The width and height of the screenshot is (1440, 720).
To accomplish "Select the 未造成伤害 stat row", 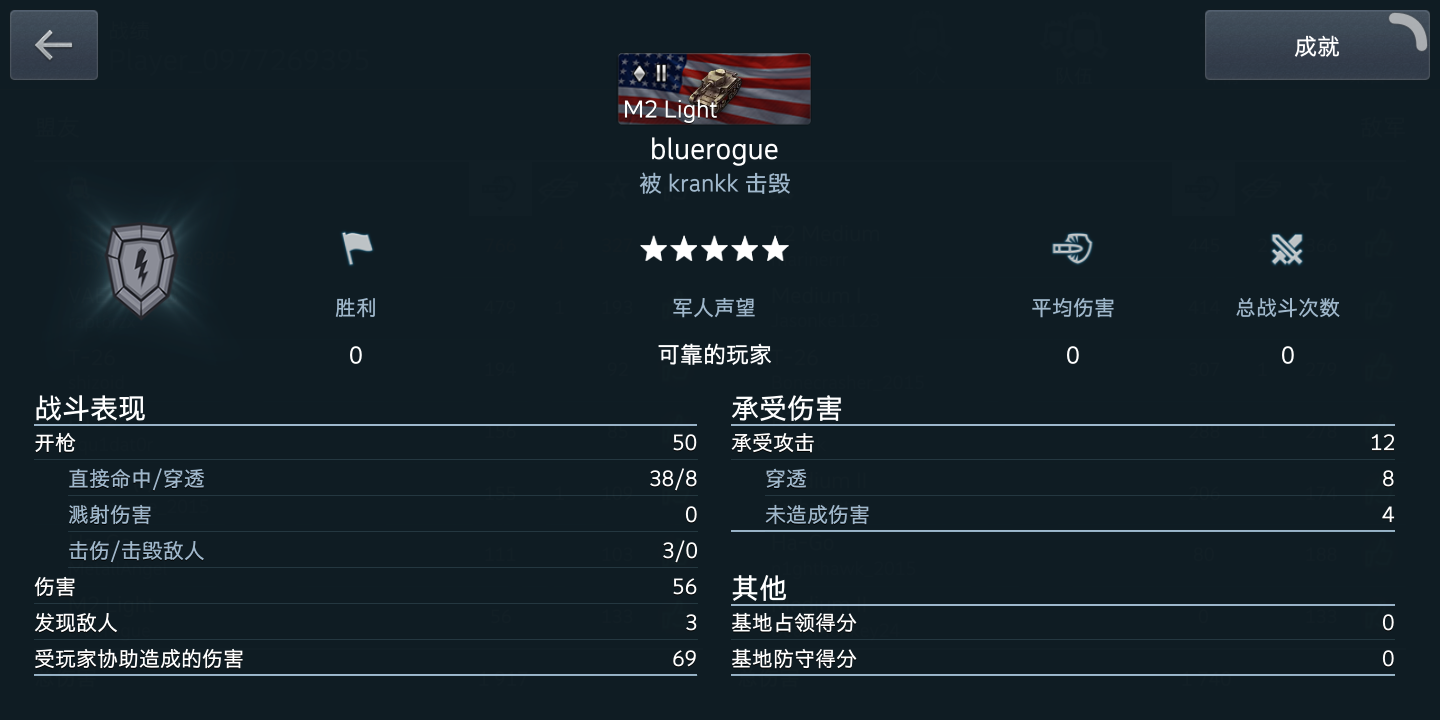I will pos(1080,515).
